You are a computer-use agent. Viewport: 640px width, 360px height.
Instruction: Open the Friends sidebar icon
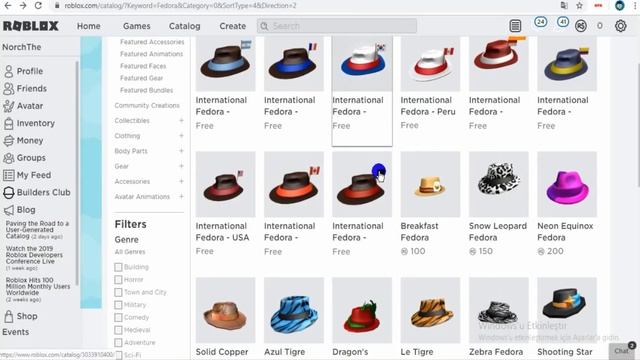(x=9, y=89)
